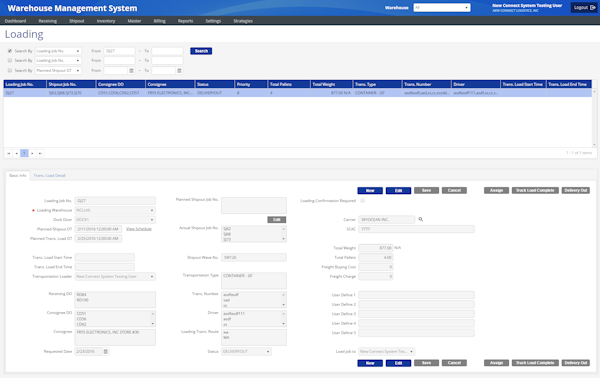600x378 pixels.
Task: Select page 1 in the pager
Action: pyautogui.click(x=24, y=153)
